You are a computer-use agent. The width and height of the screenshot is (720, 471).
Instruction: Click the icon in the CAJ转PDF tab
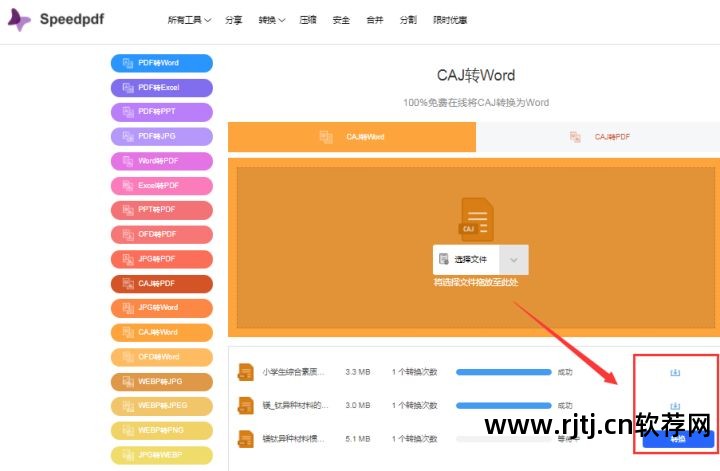pyautogui.click(x=575, y=137)
